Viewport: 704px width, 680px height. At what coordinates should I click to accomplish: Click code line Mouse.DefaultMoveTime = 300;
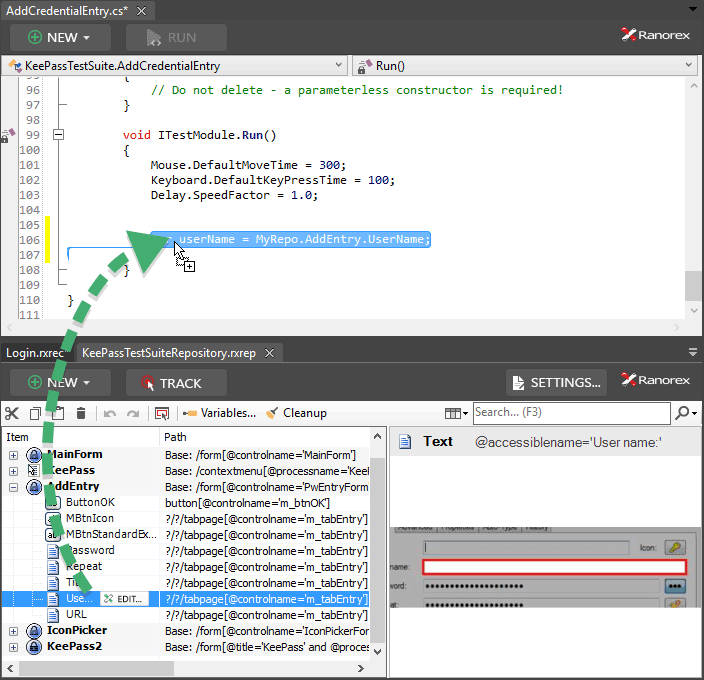[x=248, y=165]
